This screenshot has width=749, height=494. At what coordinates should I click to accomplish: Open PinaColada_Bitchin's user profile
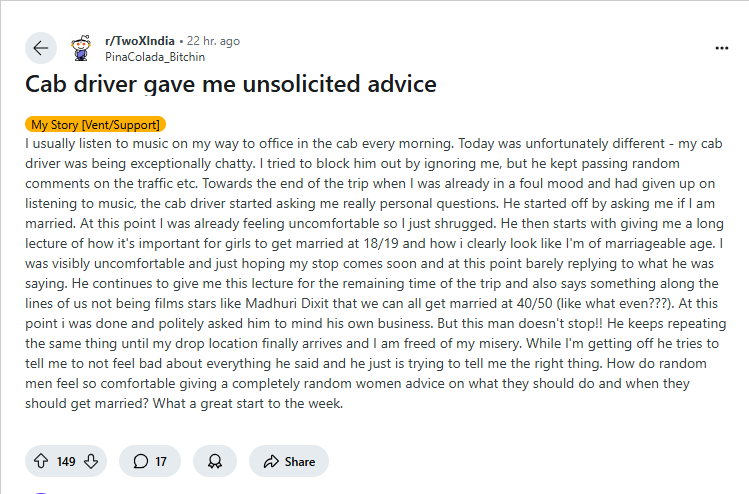tap(154, 57)
